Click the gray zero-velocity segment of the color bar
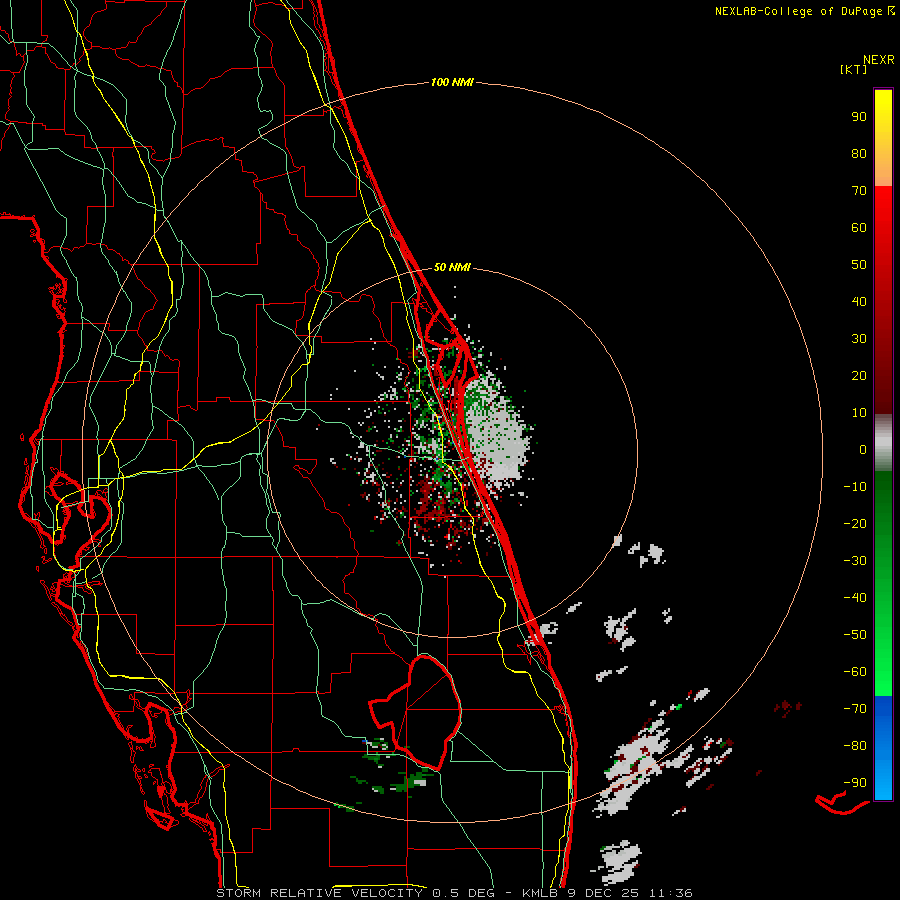The height and width of the screenshot is (900, 900). [883, 443]
